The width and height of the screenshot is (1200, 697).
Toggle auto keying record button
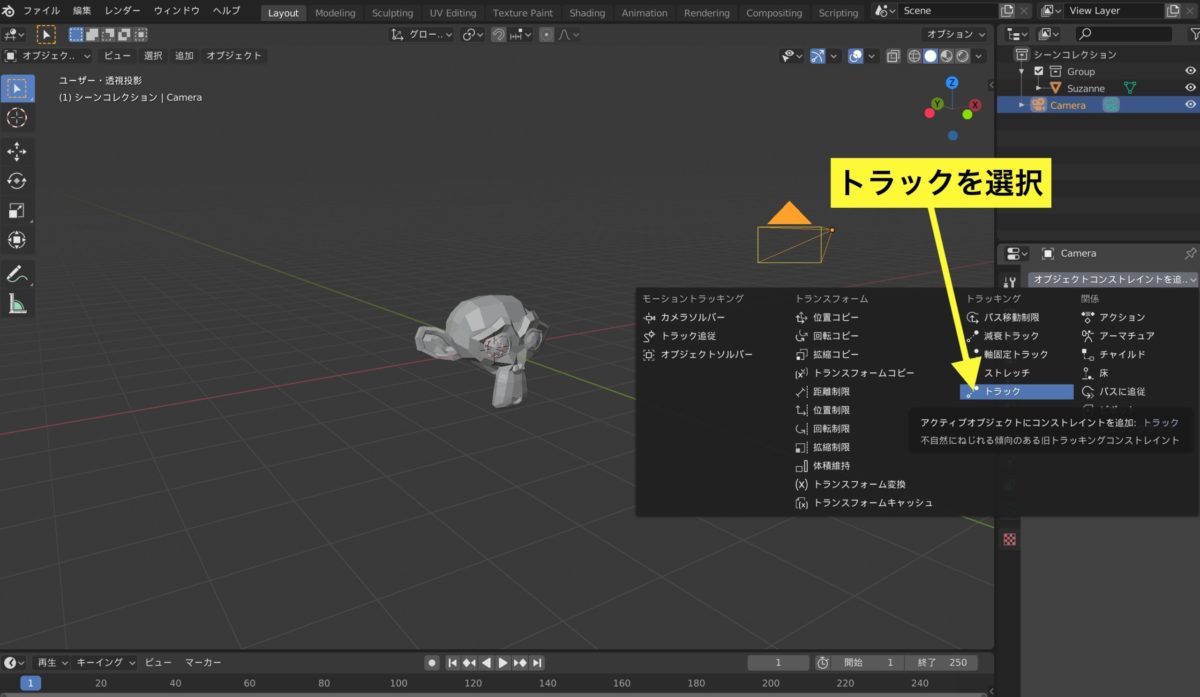click(432, 662)
